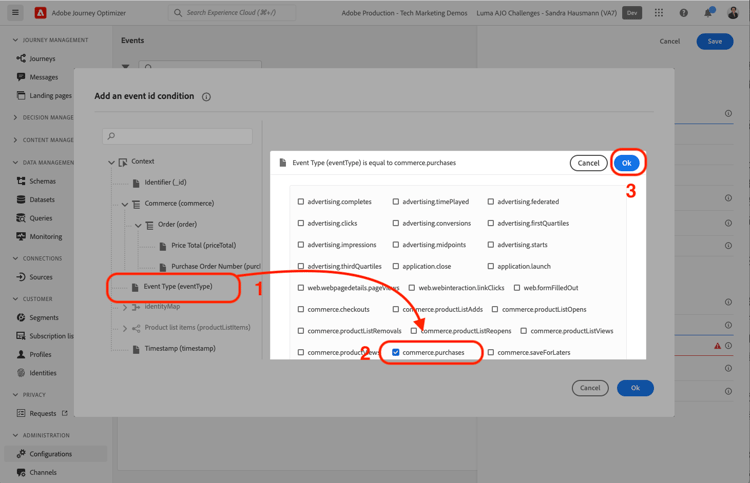
Task: Expand Product list items node
Action: [124, 329]
